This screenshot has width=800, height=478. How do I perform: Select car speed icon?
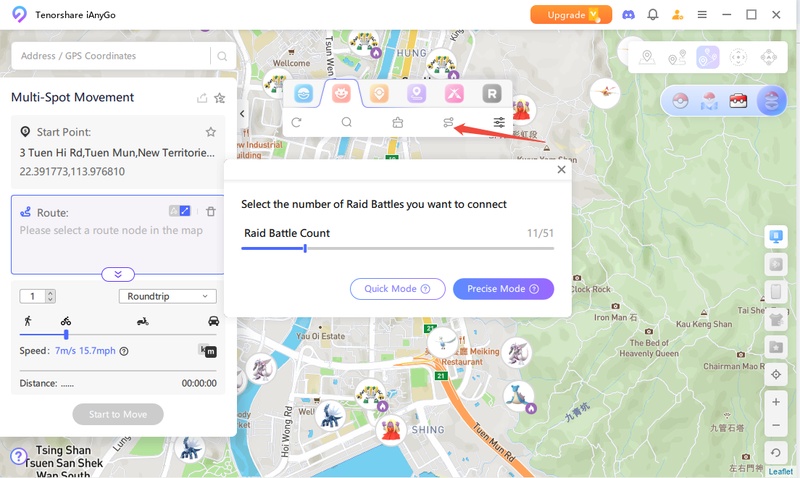213,321
